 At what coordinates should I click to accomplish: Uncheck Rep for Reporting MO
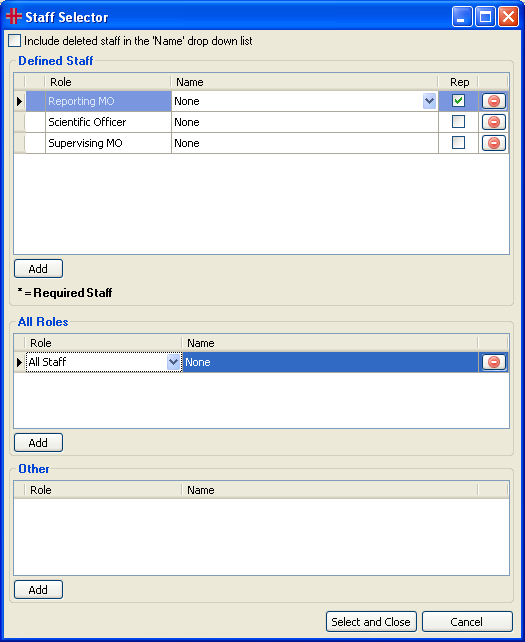[458, 101]
